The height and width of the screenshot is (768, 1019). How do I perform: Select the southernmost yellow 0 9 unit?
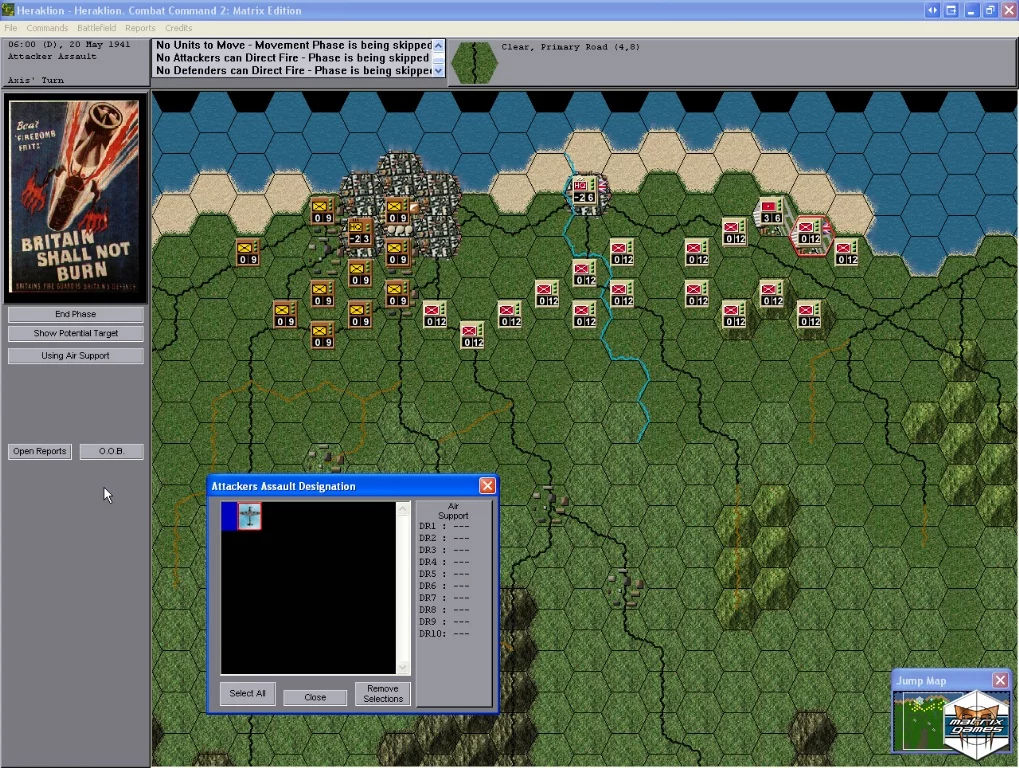tap(322, 336)
